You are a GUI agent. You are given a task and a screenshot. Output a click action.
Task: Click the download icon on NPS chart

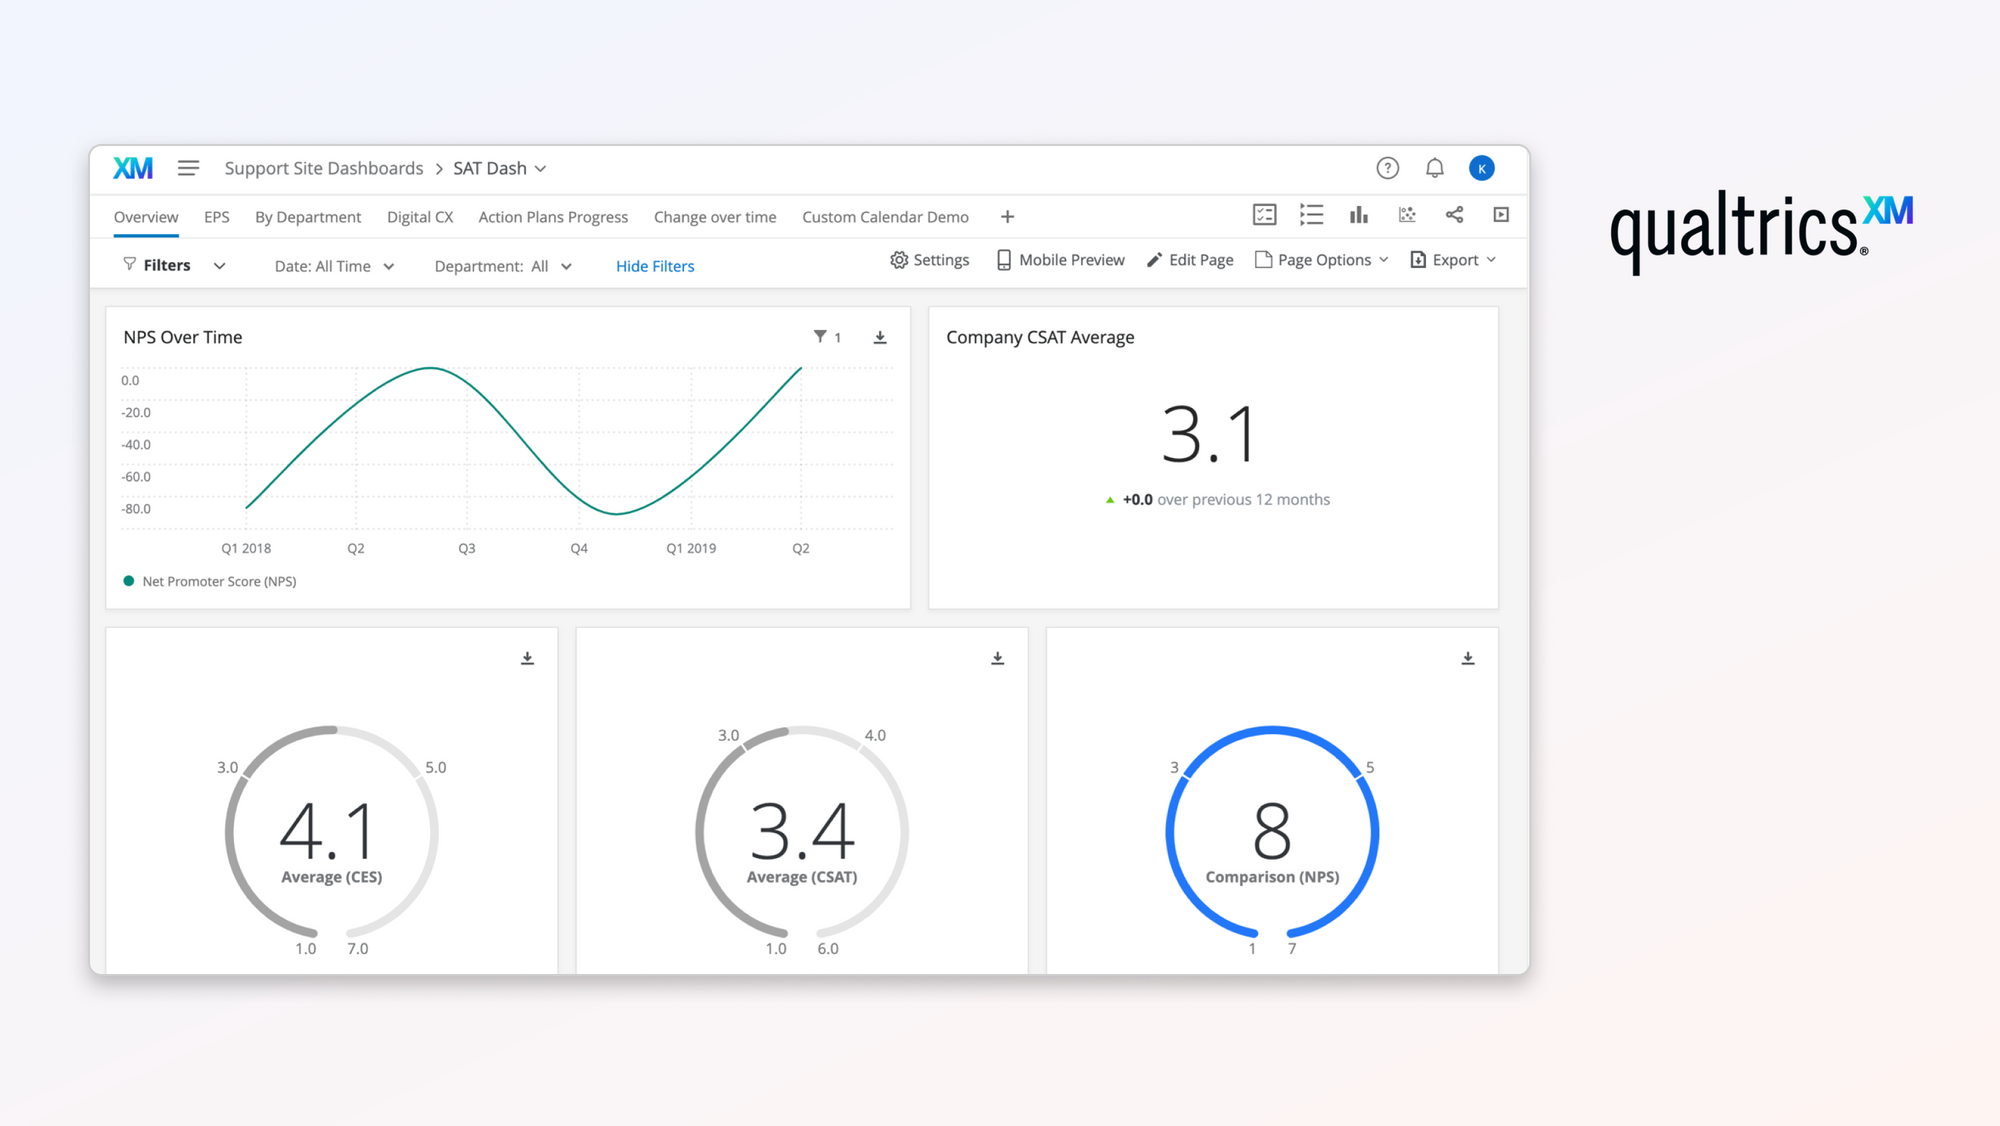click(x=879, y=338)
